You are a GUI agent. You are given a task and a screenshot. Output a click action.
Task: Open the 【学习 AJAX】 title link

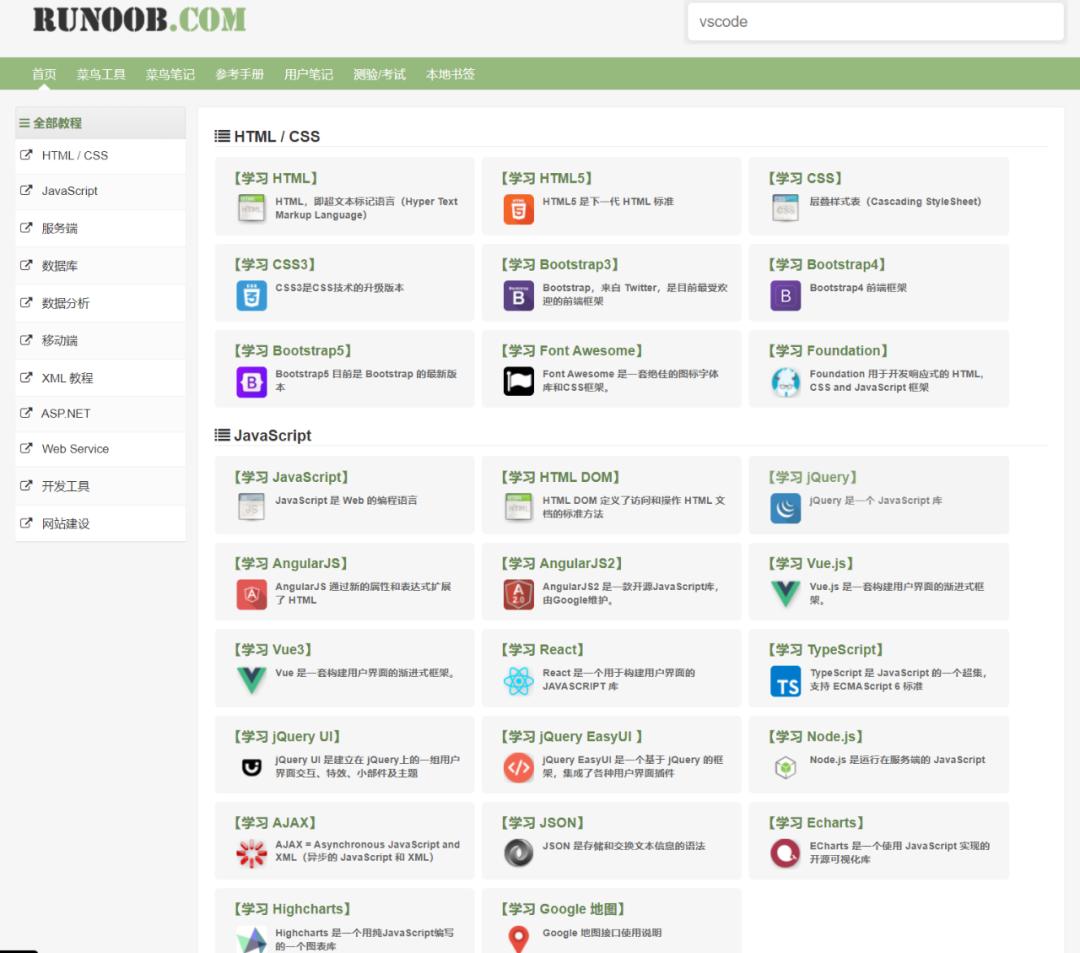click(x=275, y=822)
